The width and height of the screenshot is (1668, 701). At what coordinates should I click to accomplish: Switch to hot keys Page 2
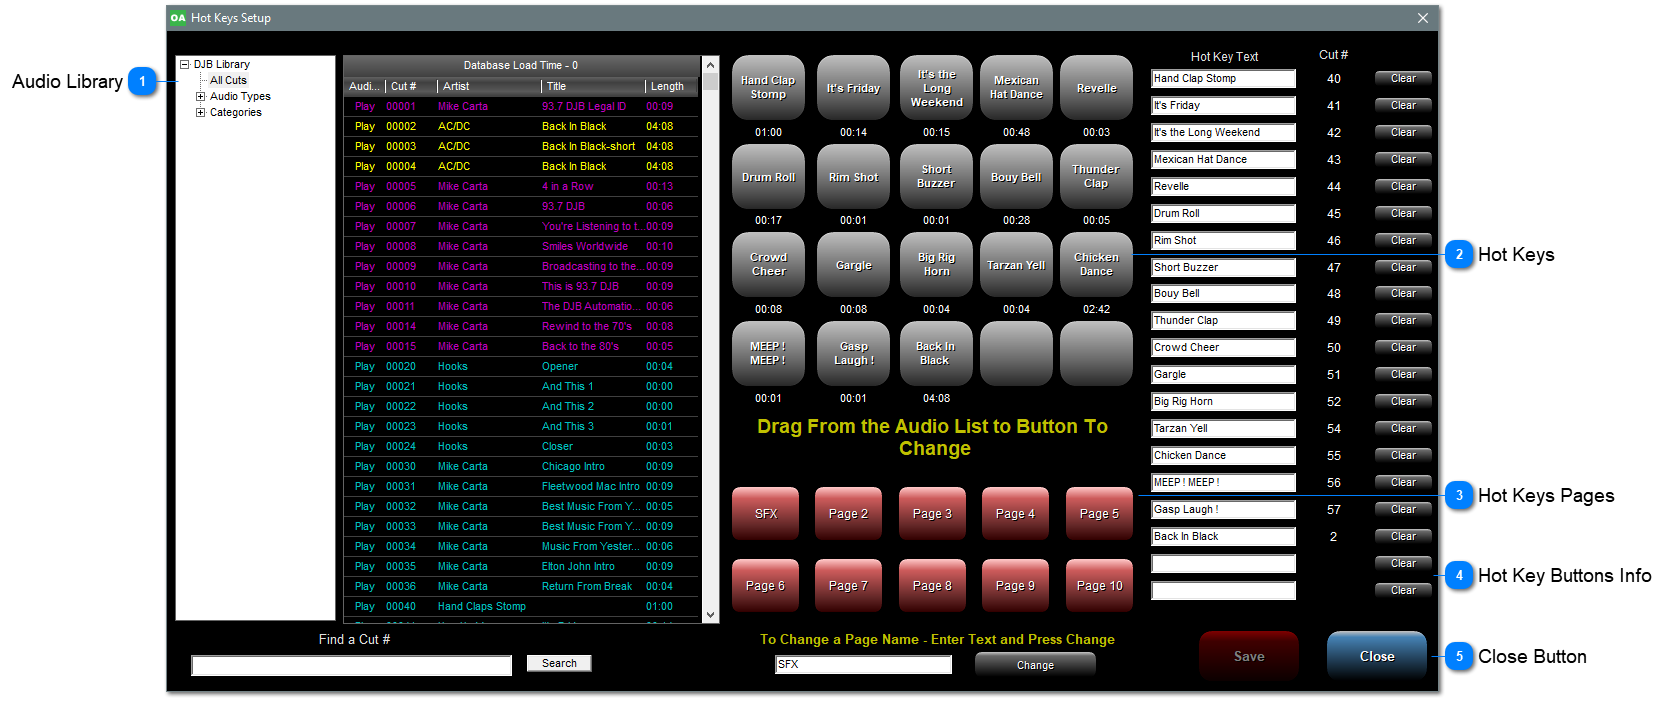(x=848, y=513)
